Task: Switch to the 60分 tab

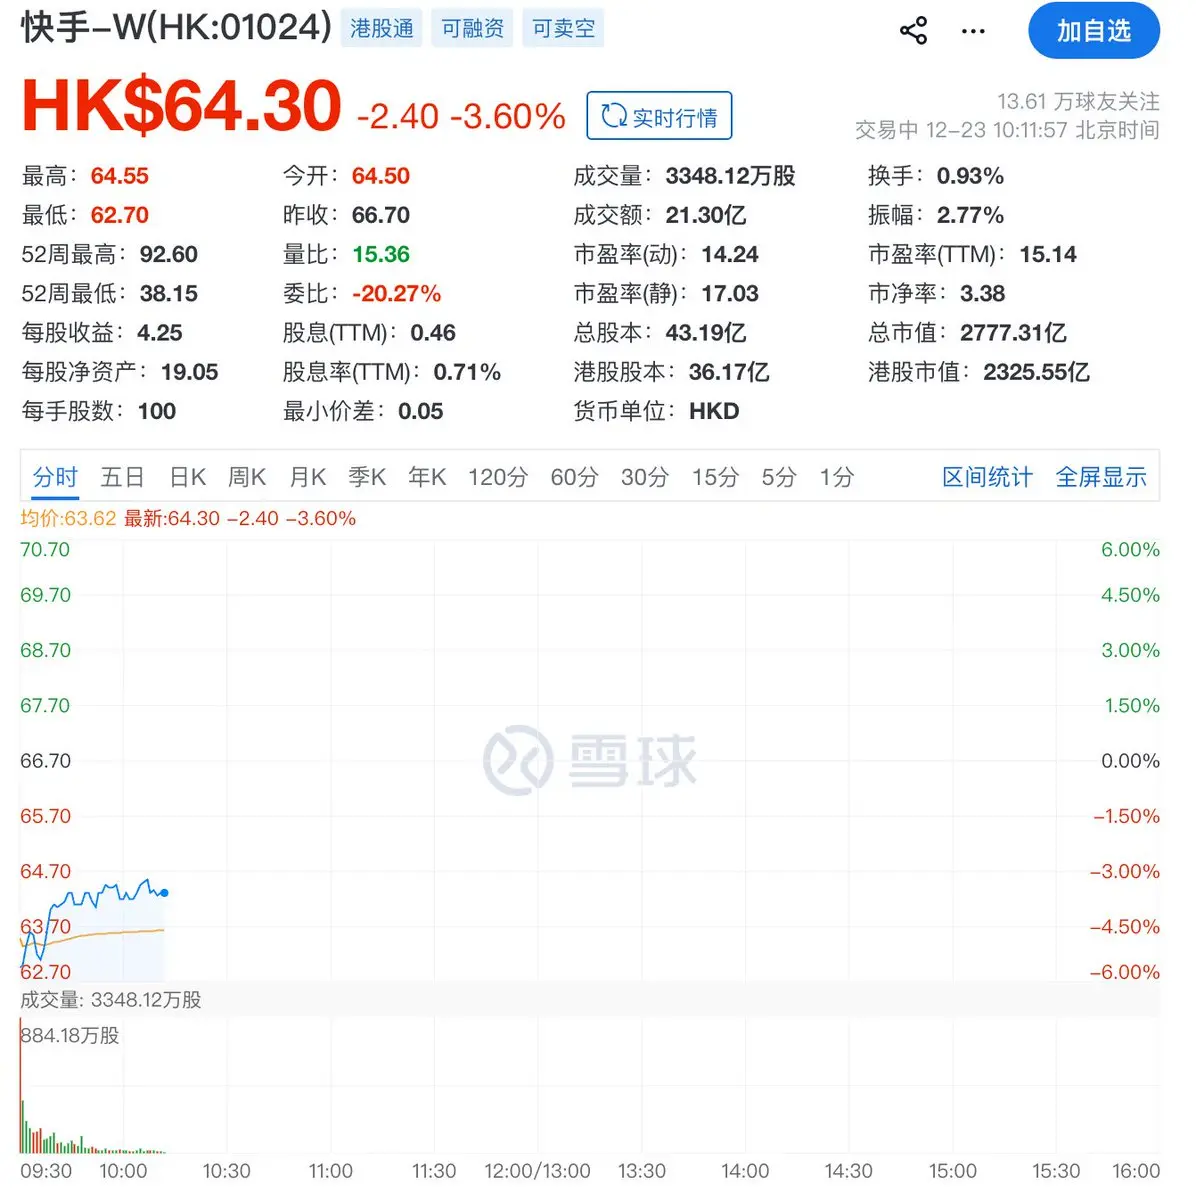Action: pyautogui.click(x=574, y=477)
